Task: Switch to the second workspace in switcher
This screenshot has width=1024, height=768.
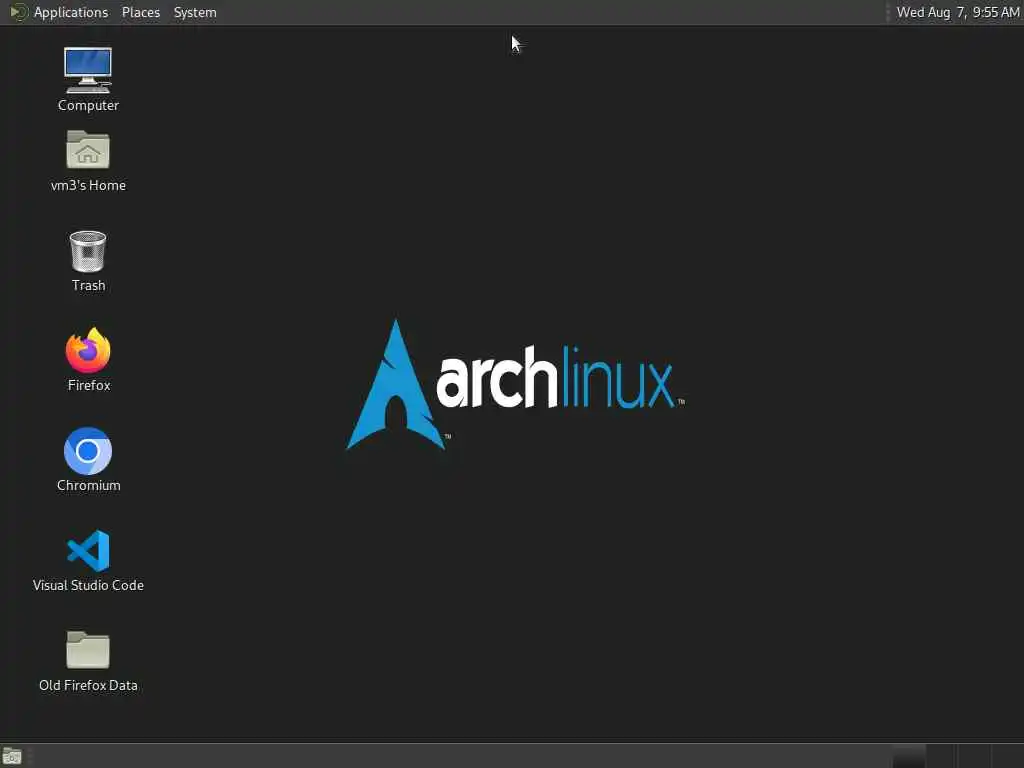Action: pos(942,756)
